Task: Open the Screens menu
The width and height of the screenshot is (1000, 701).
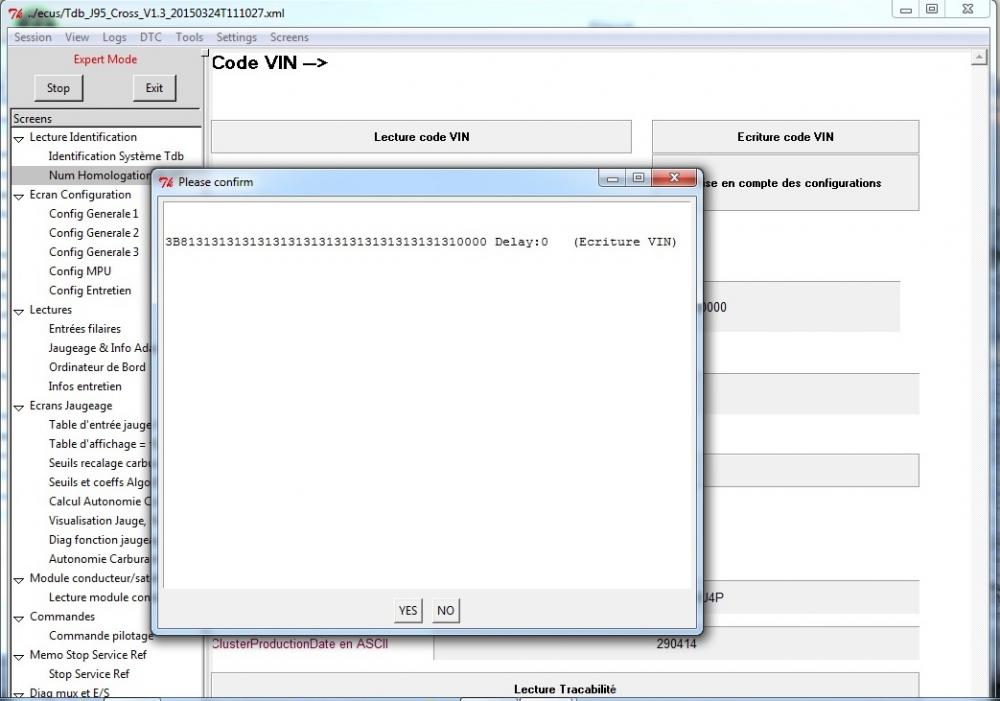Action: coord(289,38)
